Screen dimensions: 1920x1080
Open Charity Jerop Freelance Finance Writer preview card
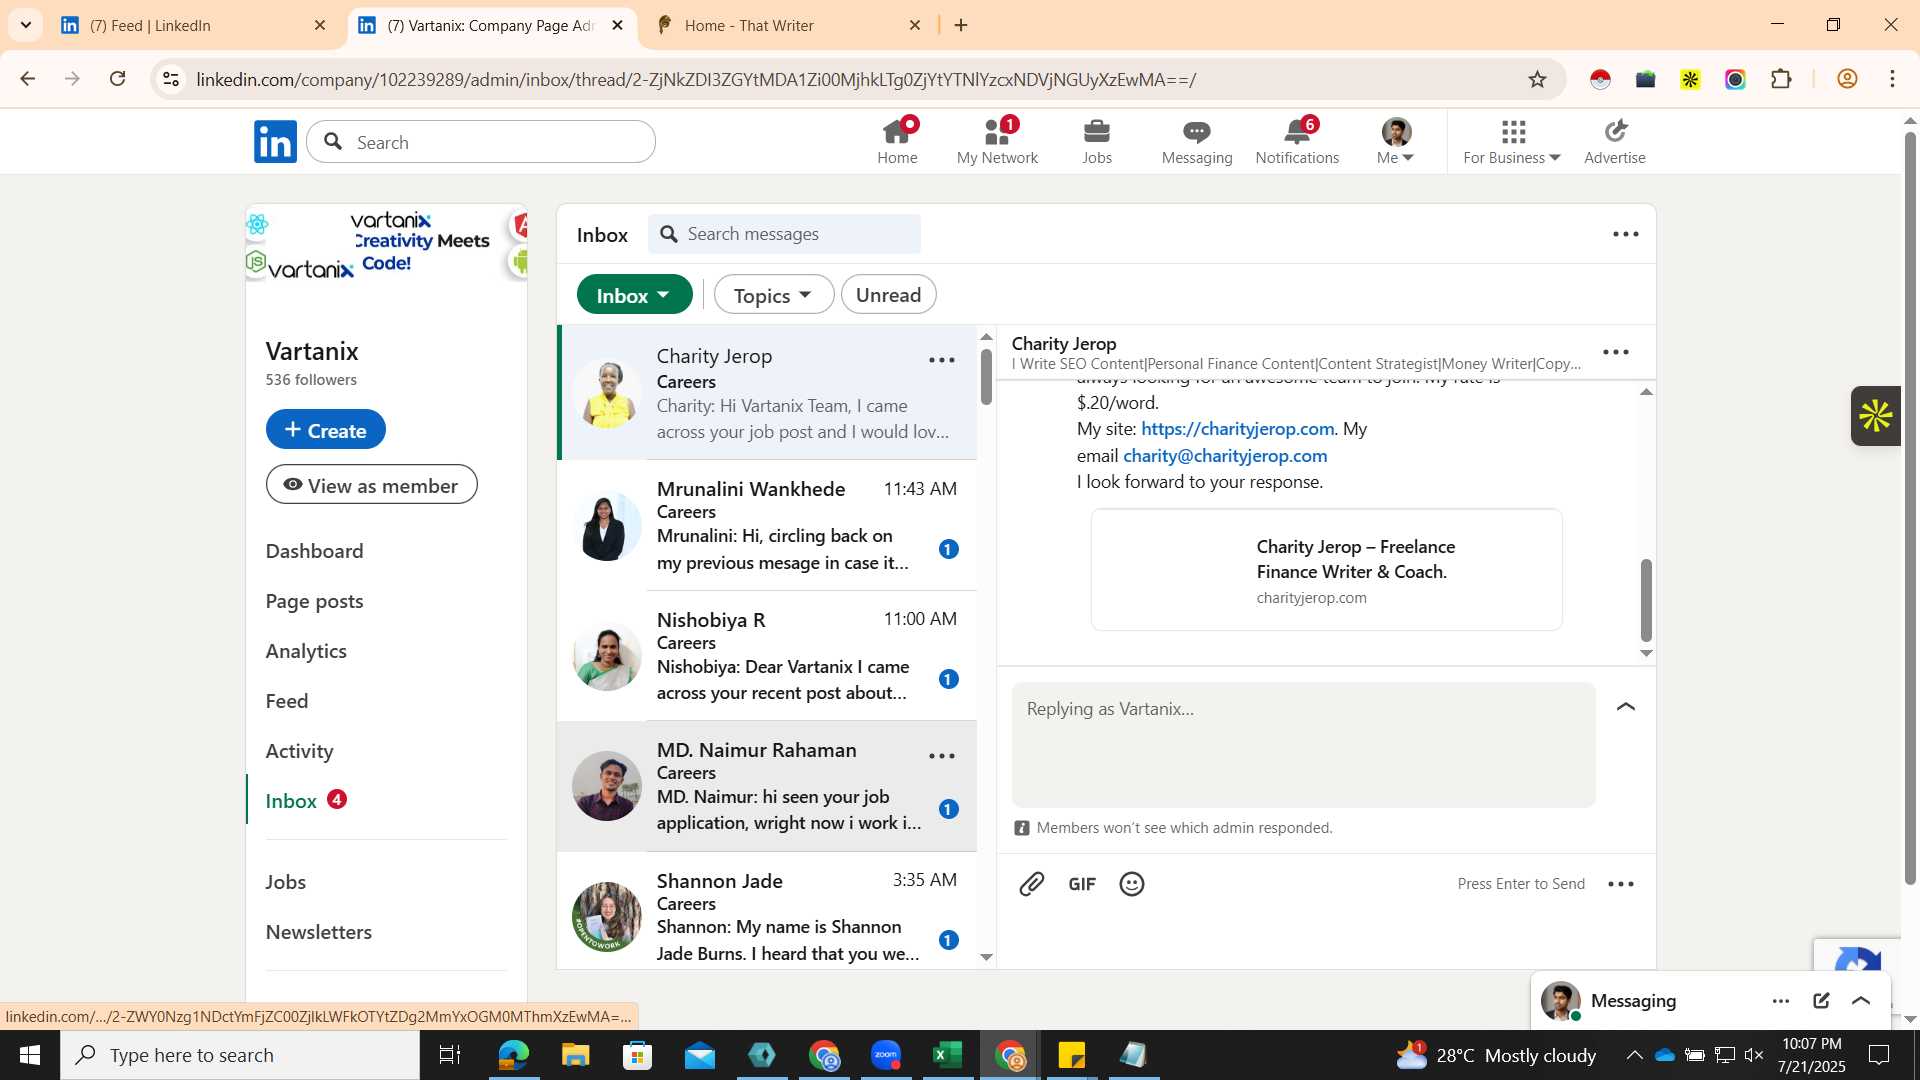pyautogui.click(x=1326, y=570)
